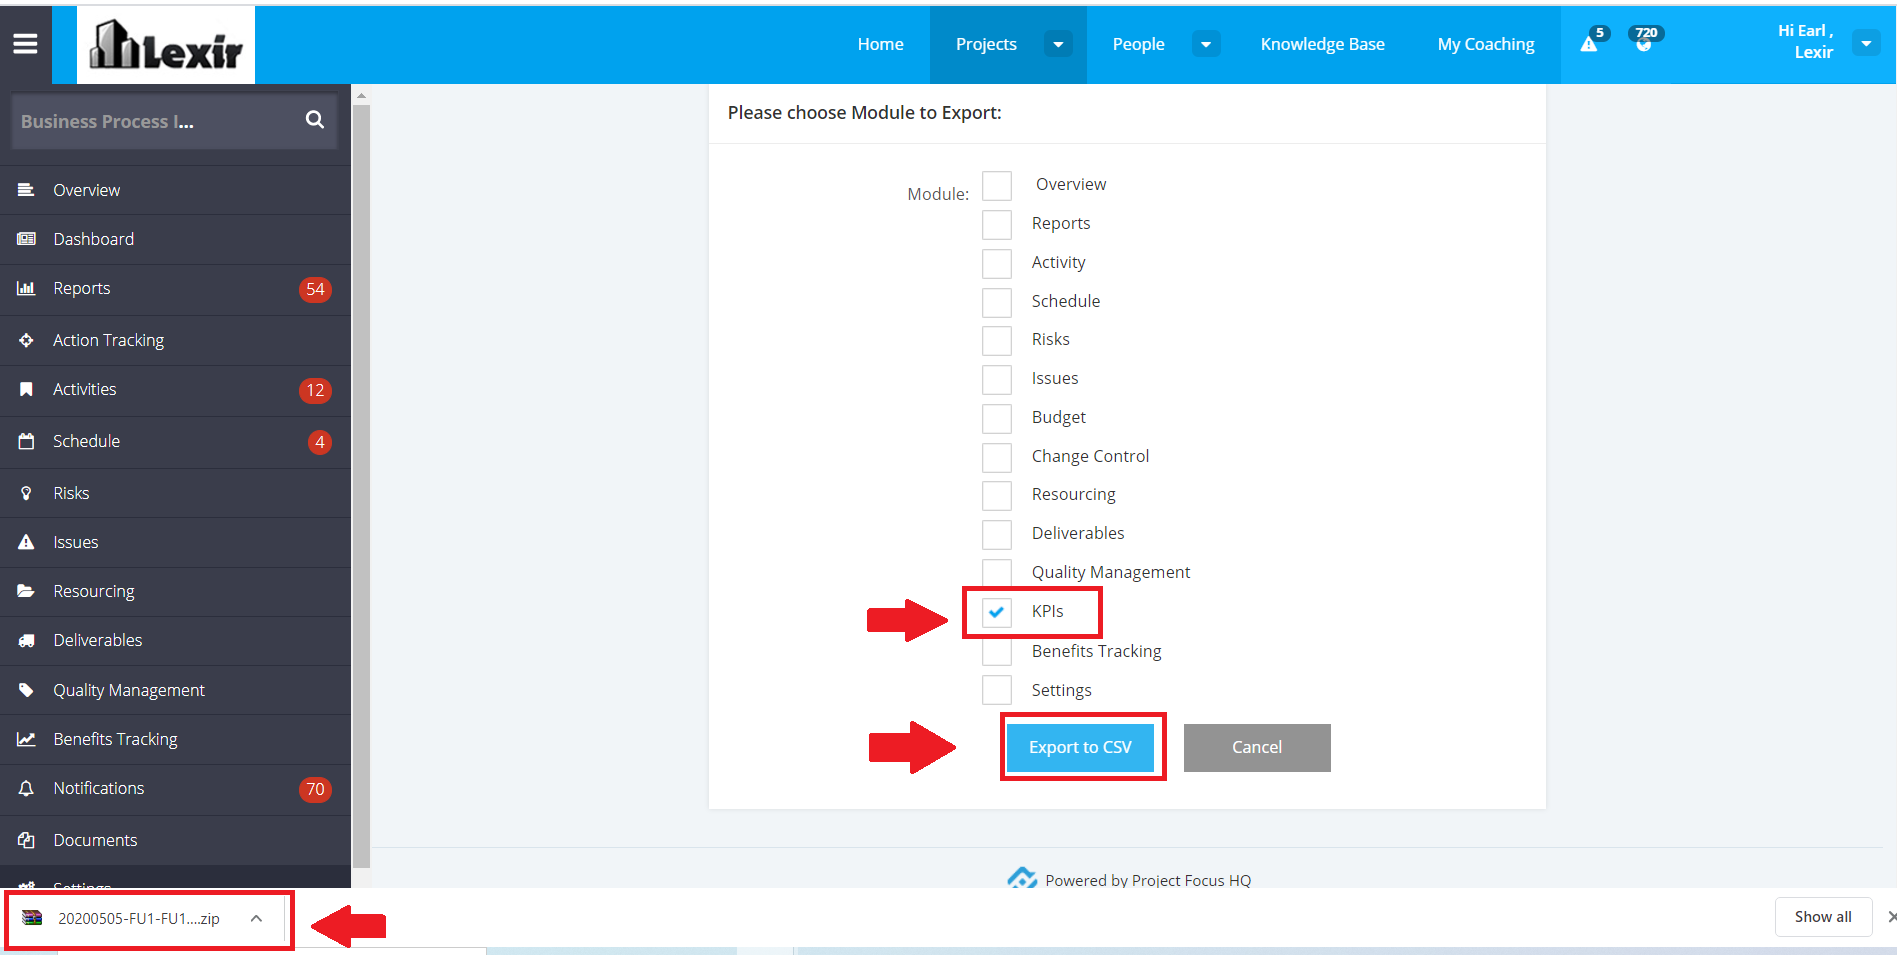Check the Overview module checkbox
Image resolution: width=1897 pixels, height=955 pixels.
point(997,186)
